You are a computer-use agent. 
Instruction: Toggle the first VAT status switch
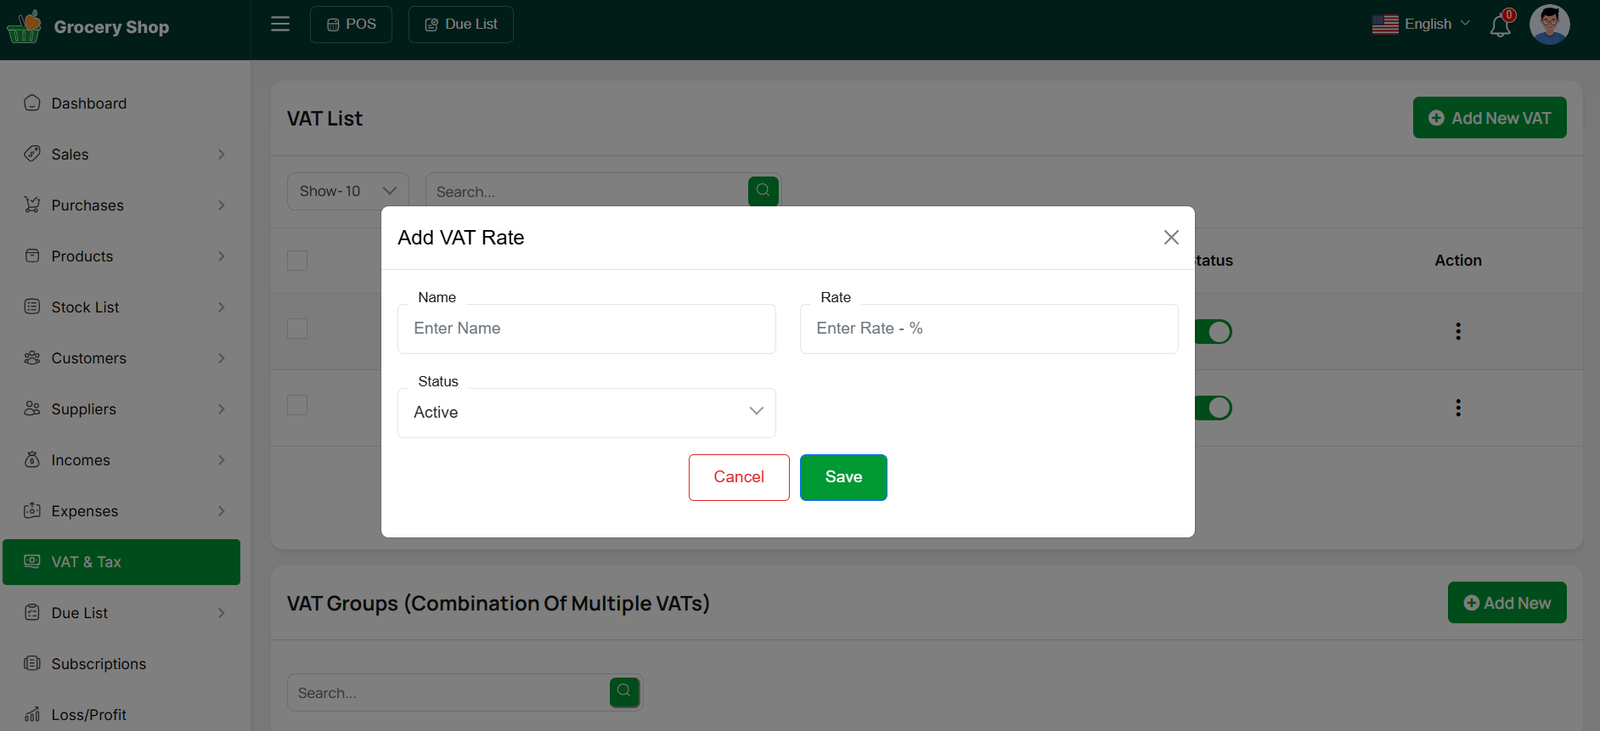(x=1214, y=332)
